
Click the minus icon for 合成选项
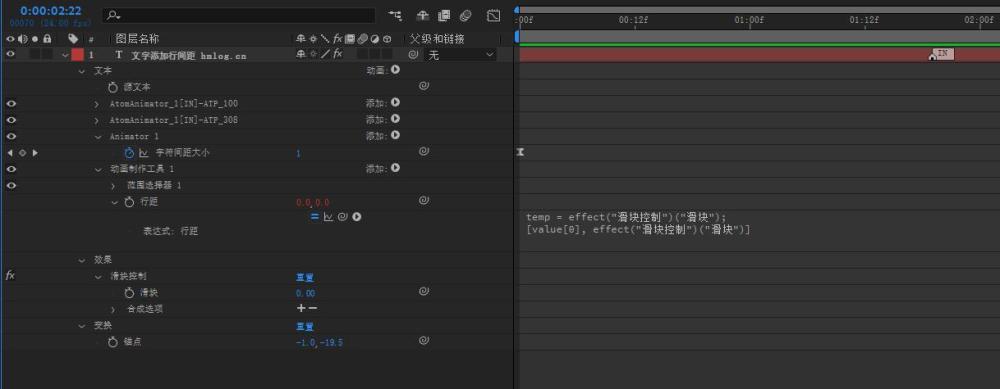[x=312, y=309]
